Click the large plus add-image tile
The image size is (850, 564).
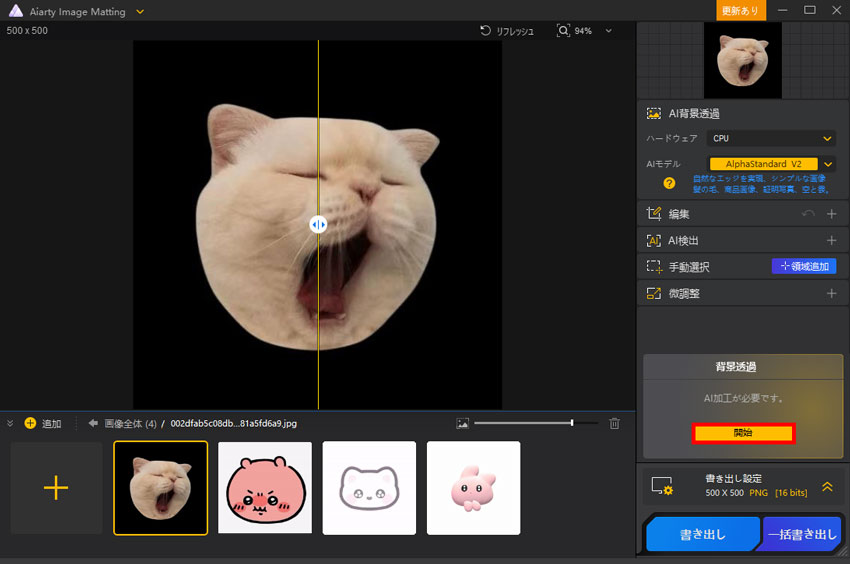(56, 488)
